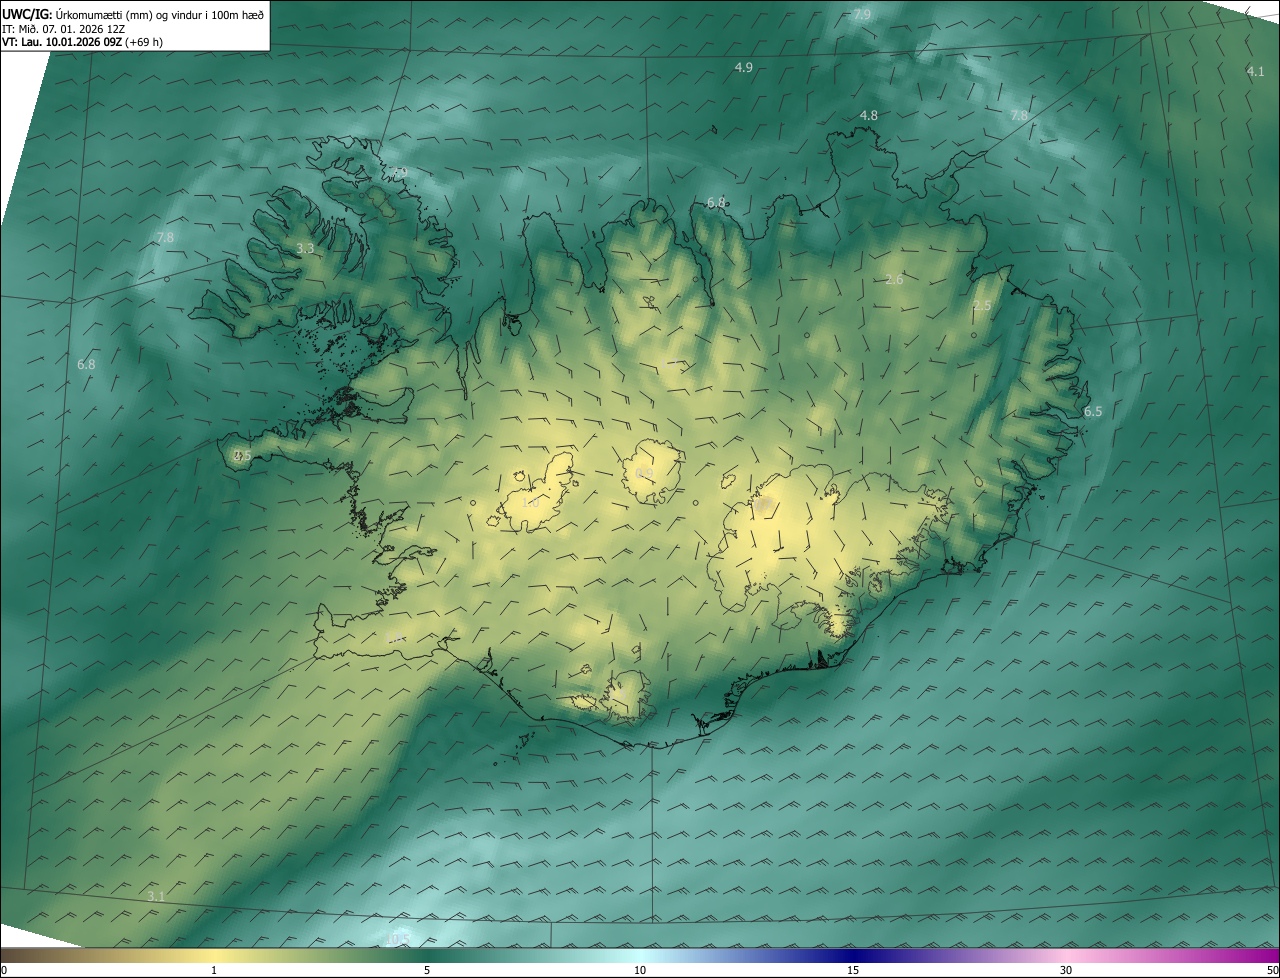The image size is (1280, 978).
Task: Click the 4.9 value label on the map
Action: (x=743, y=67)
